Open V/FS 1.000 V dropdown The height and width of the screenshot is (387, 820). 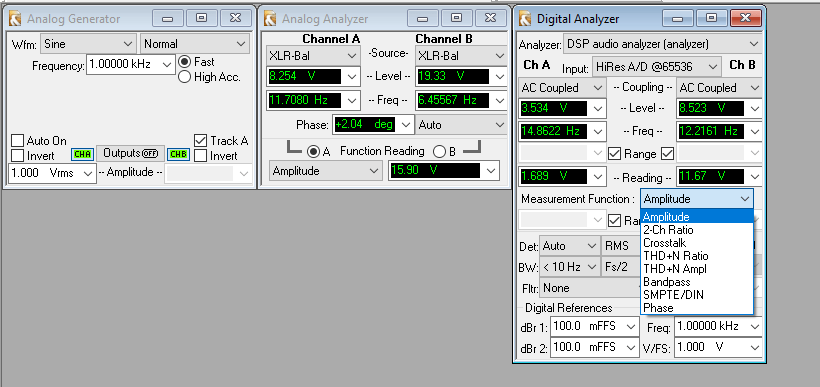point(718,348)
